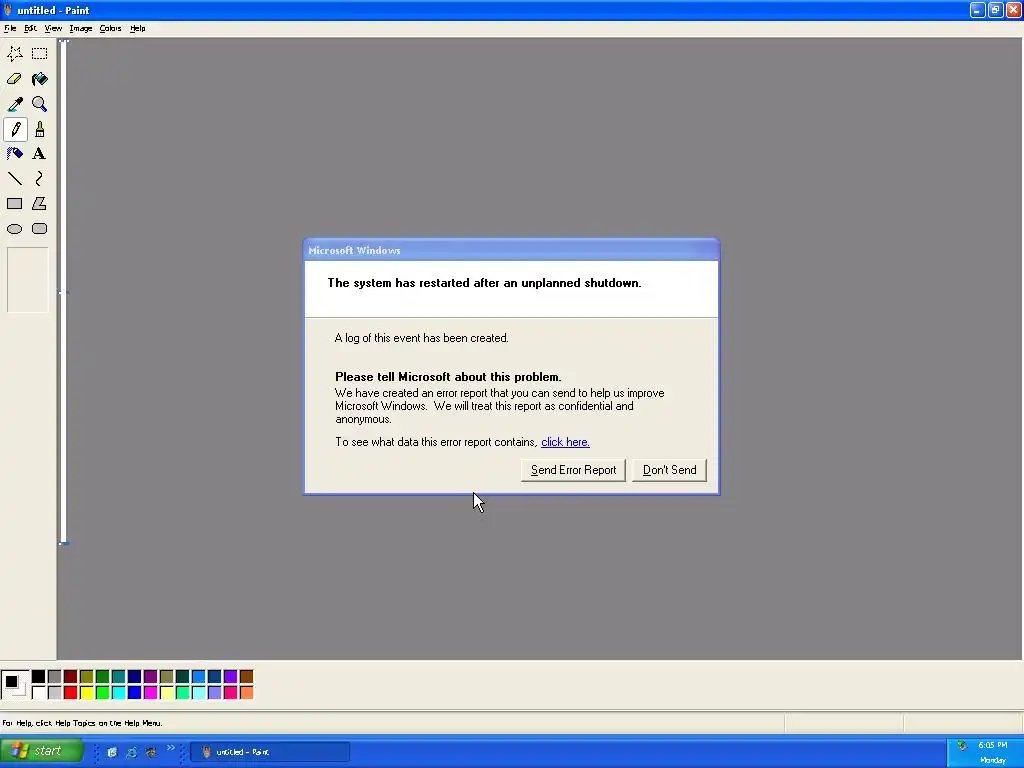Image resolution: width=1024 pixels, height=768 pixels.
Task: Expand the Quick Launch overflow chevron
Action: point(170,748)
